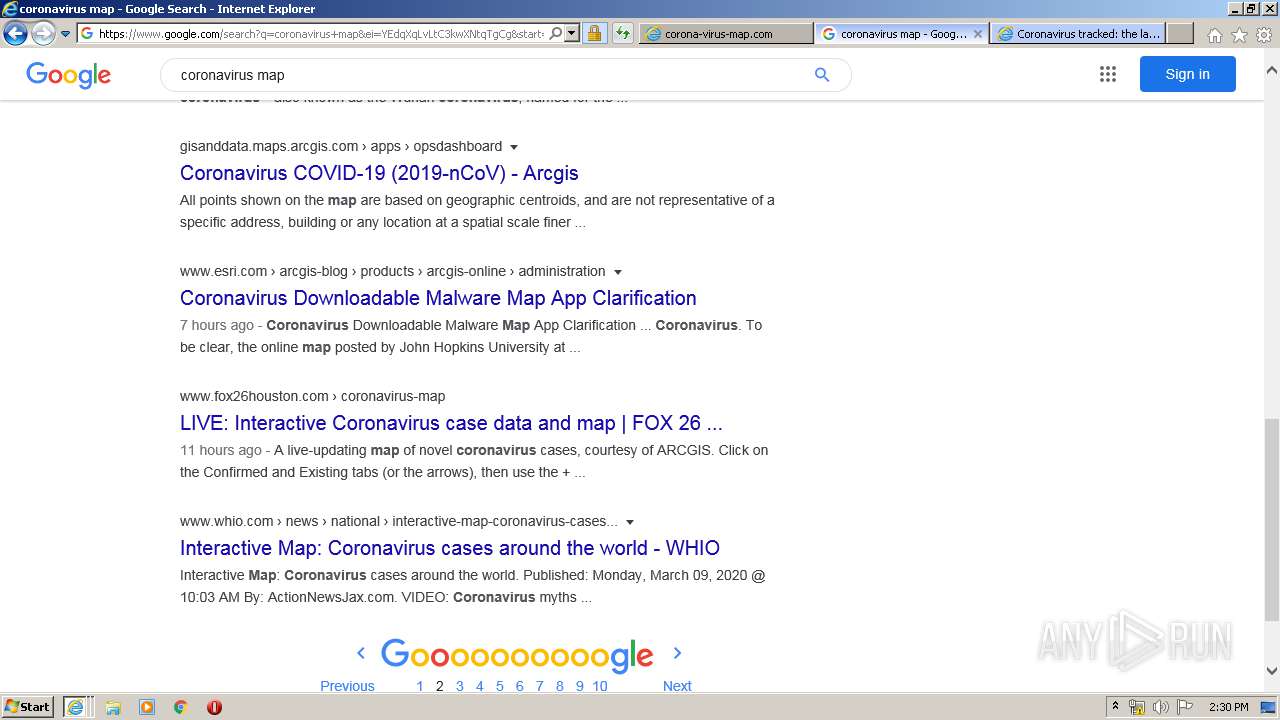Image resolution: width=1280 pixels, height=720 pixels.
Task: Go to results page 5
Action: 500,686
